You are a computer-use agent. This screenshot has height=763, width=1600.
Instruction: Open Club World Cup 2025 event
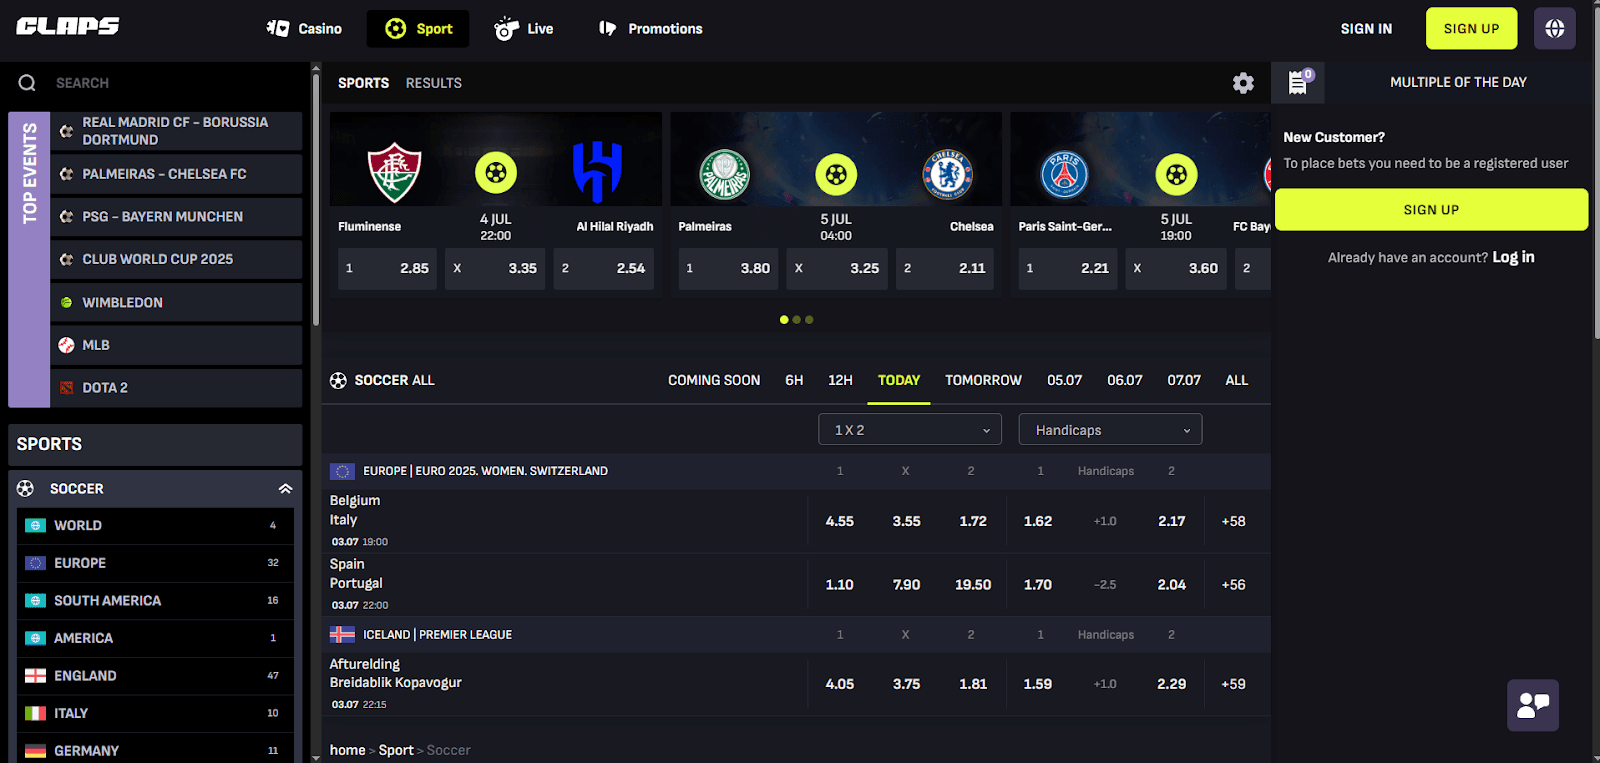(x=176, y=259)
